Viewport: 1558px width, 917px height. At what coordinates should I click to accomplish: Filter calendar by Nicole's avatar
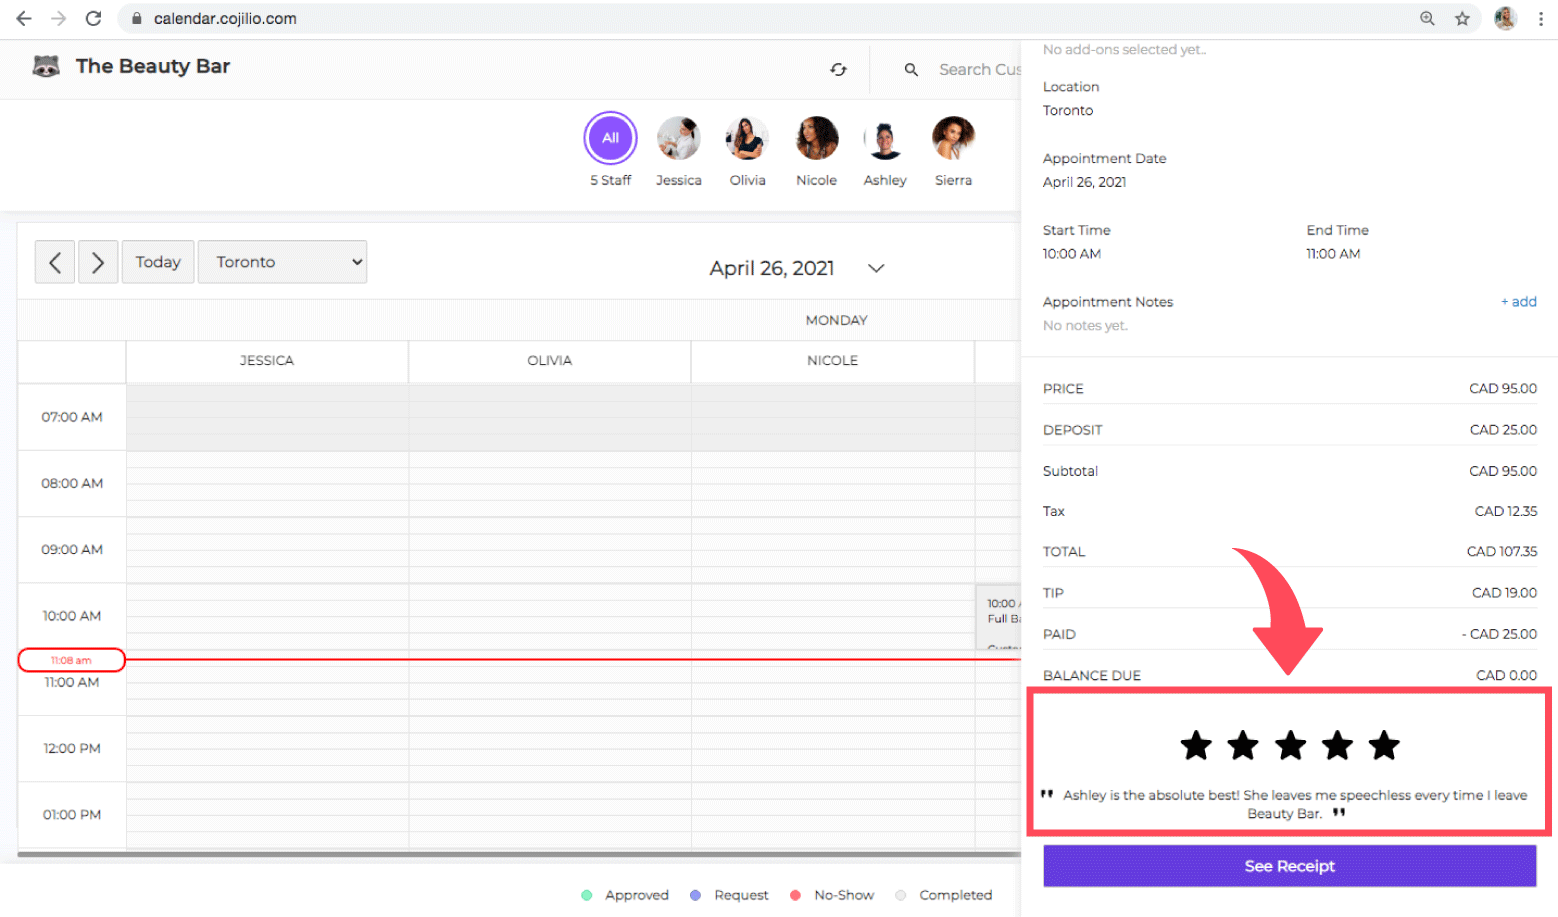pyautogui.click(x=816, y=138)
